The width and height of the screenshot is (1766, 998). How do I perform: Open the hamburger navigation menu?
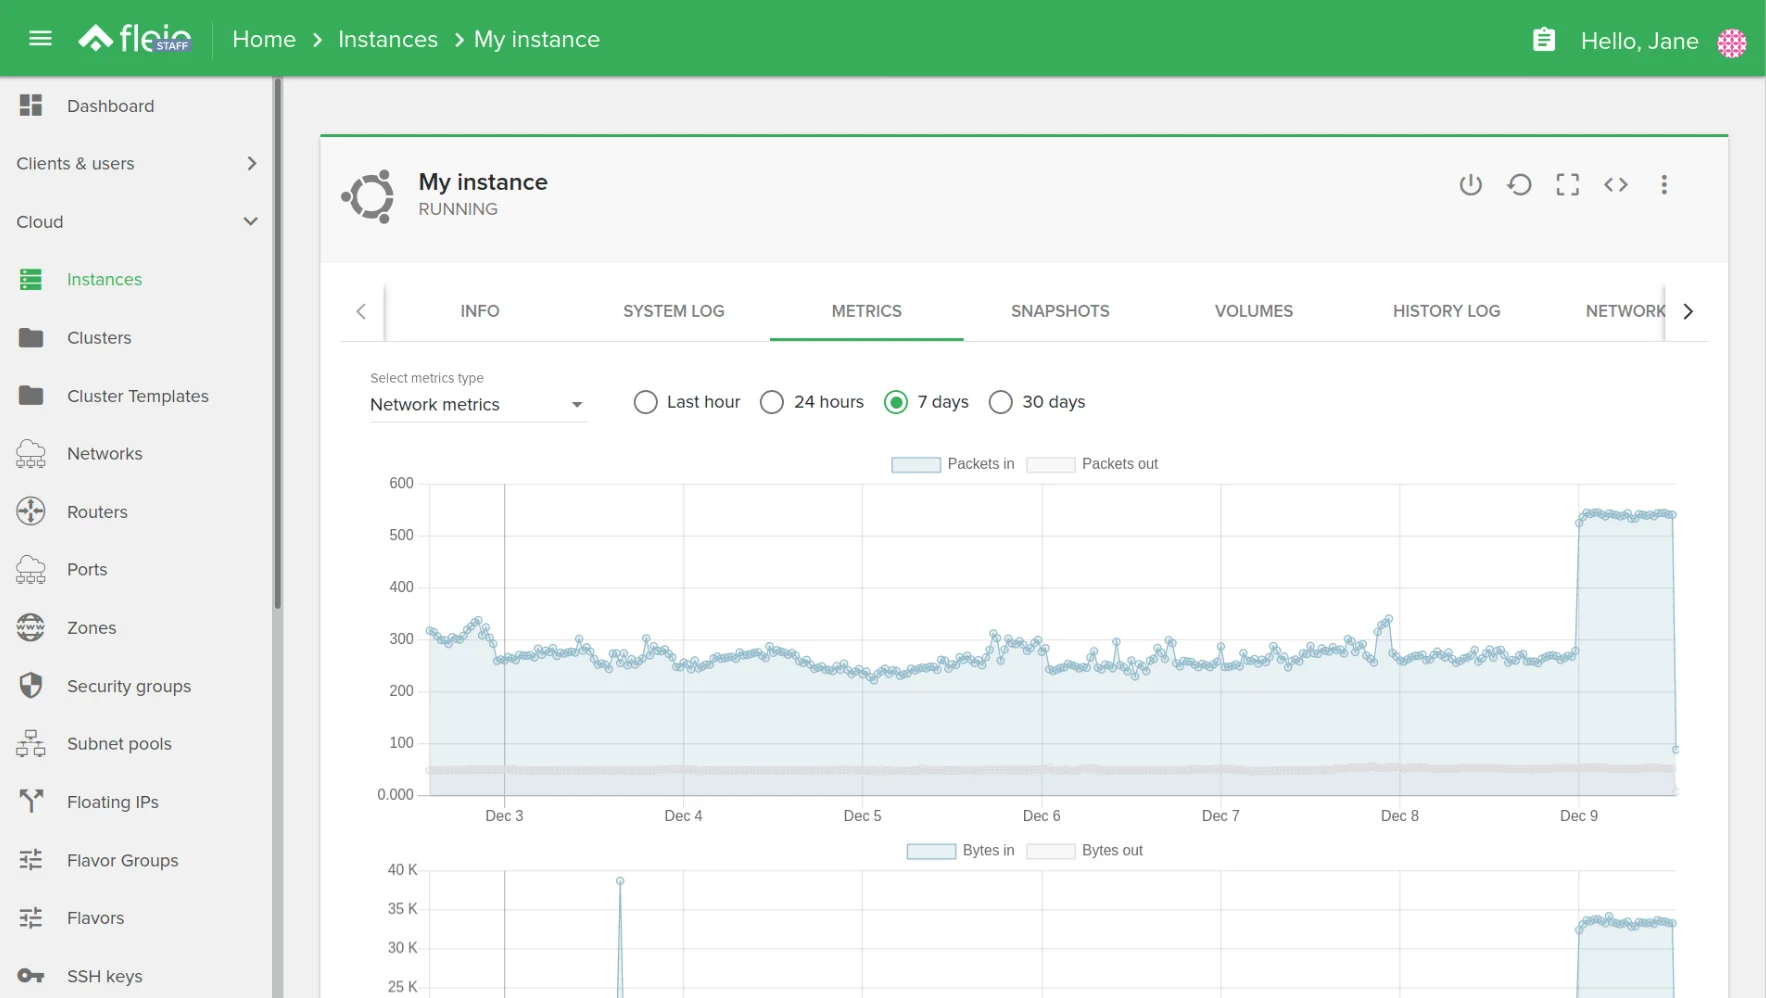40,39
